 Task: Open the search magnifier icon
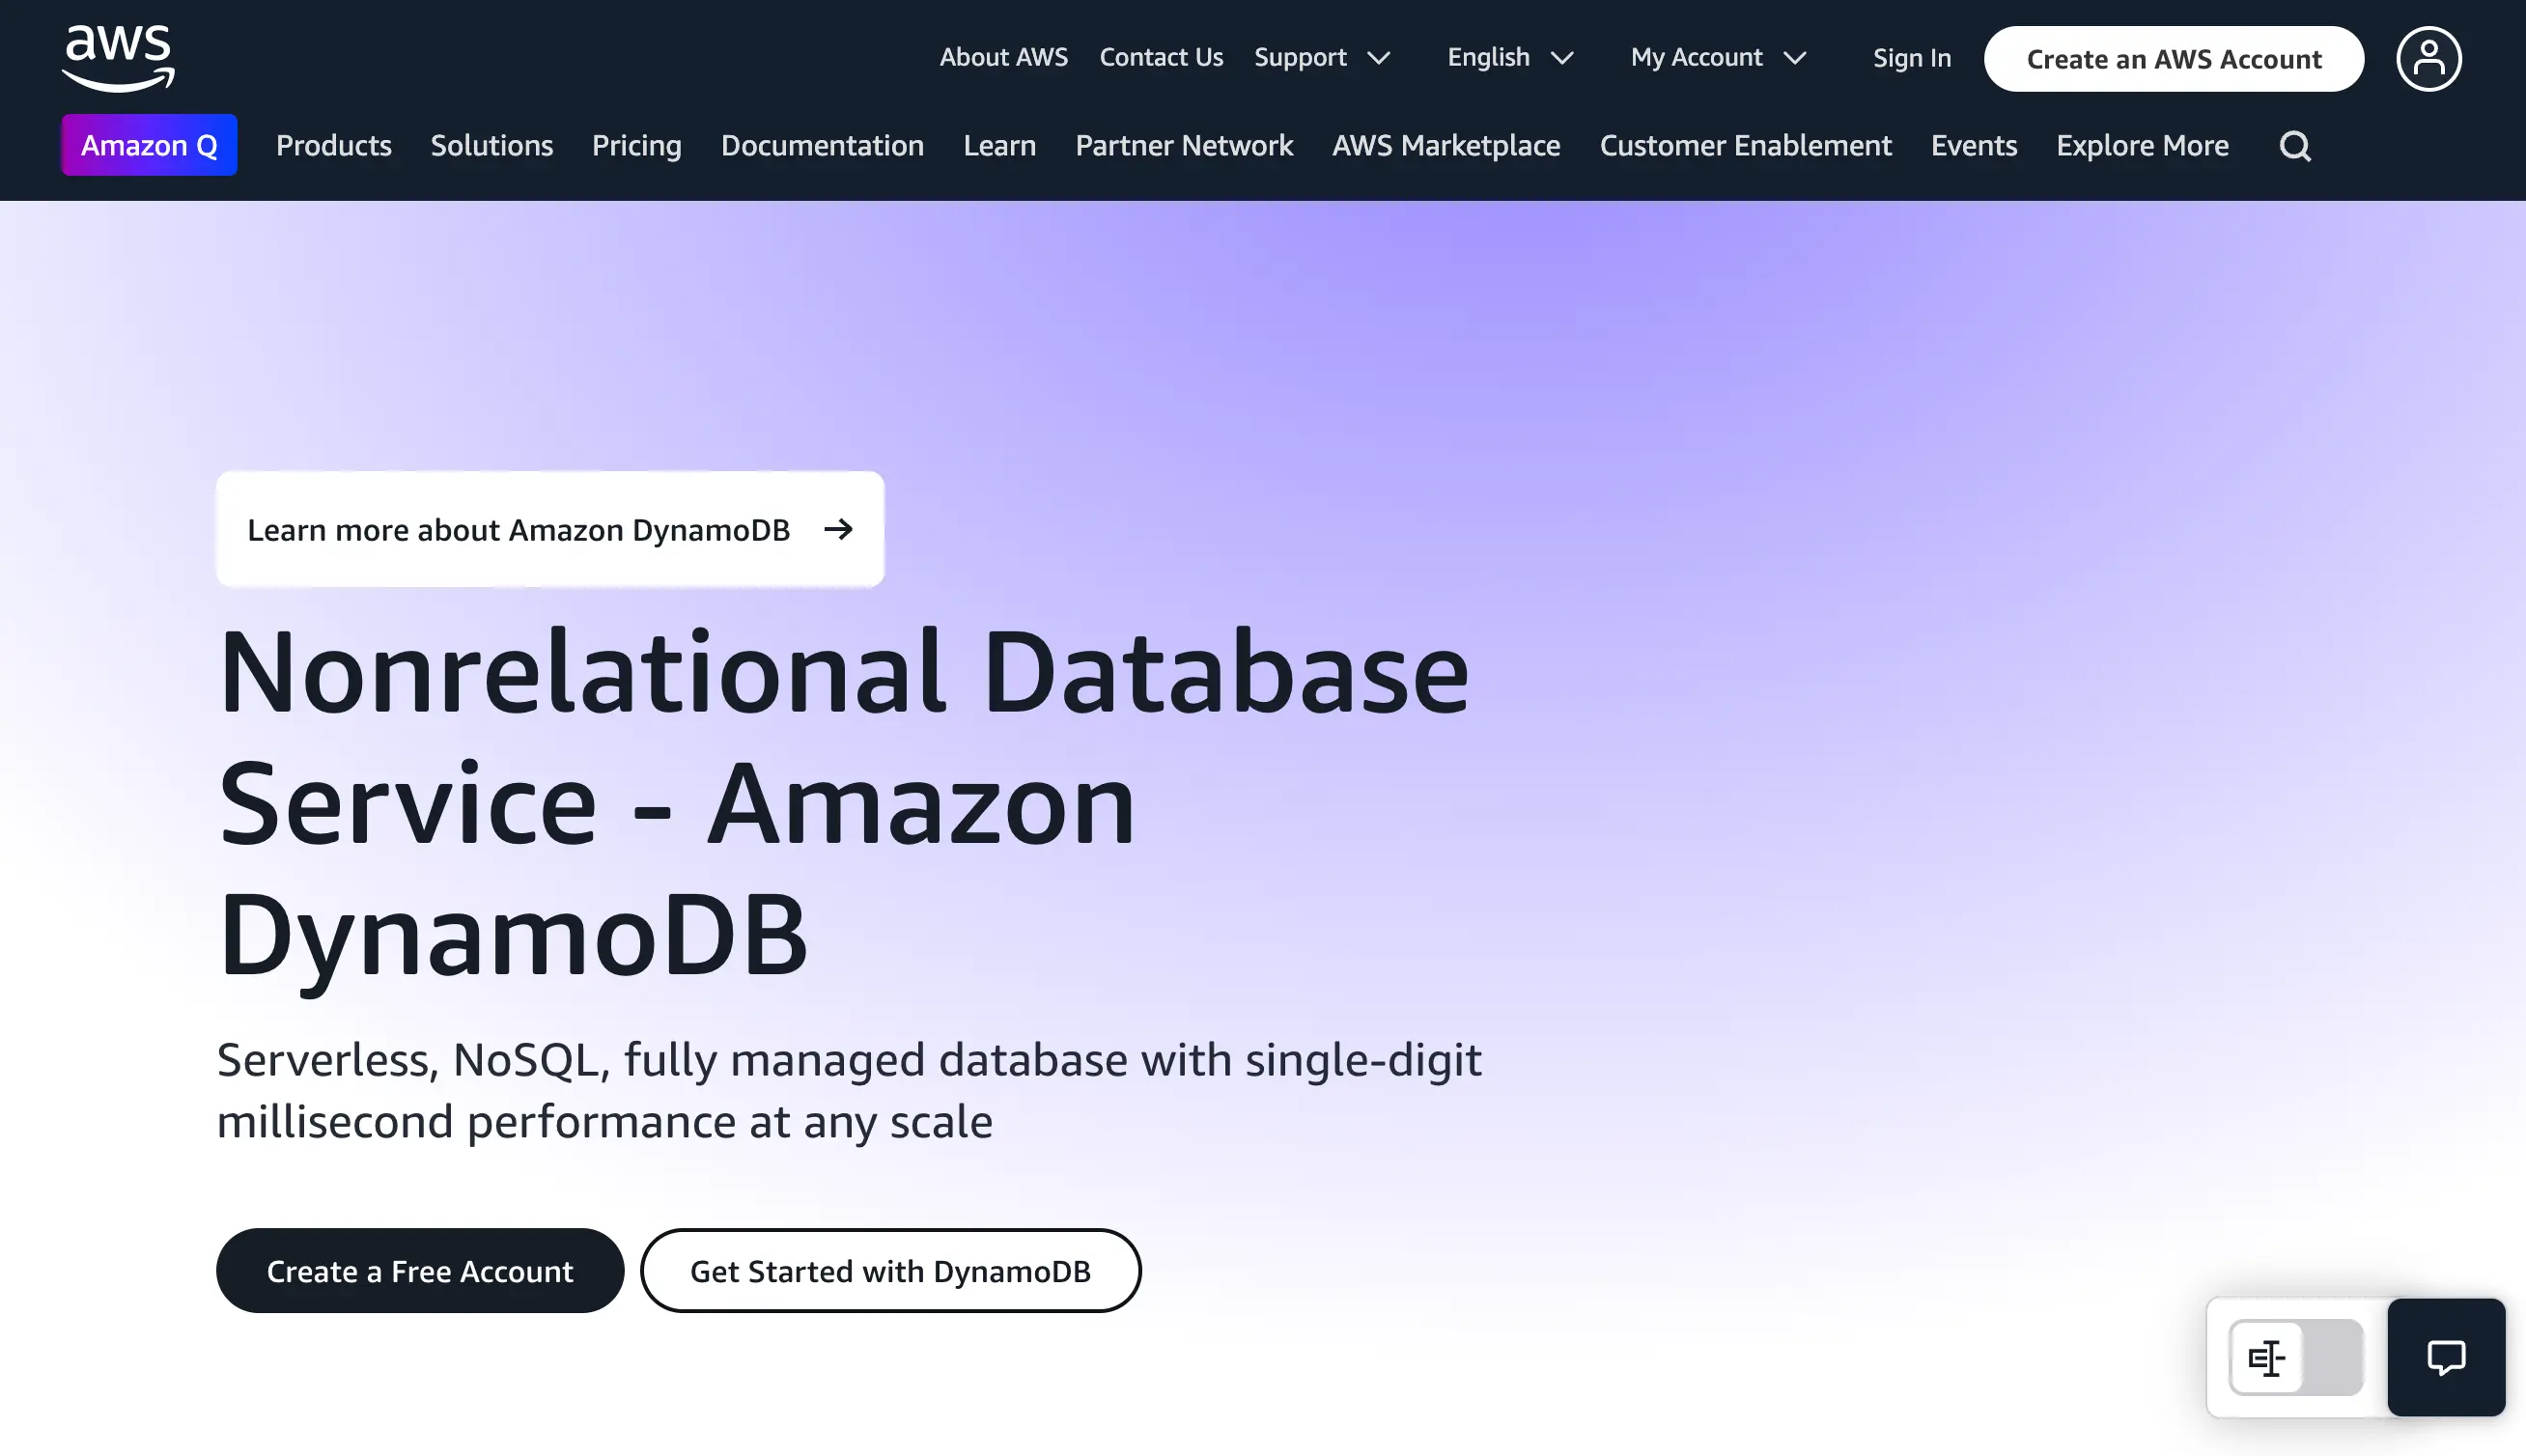tap(2295, 146)
